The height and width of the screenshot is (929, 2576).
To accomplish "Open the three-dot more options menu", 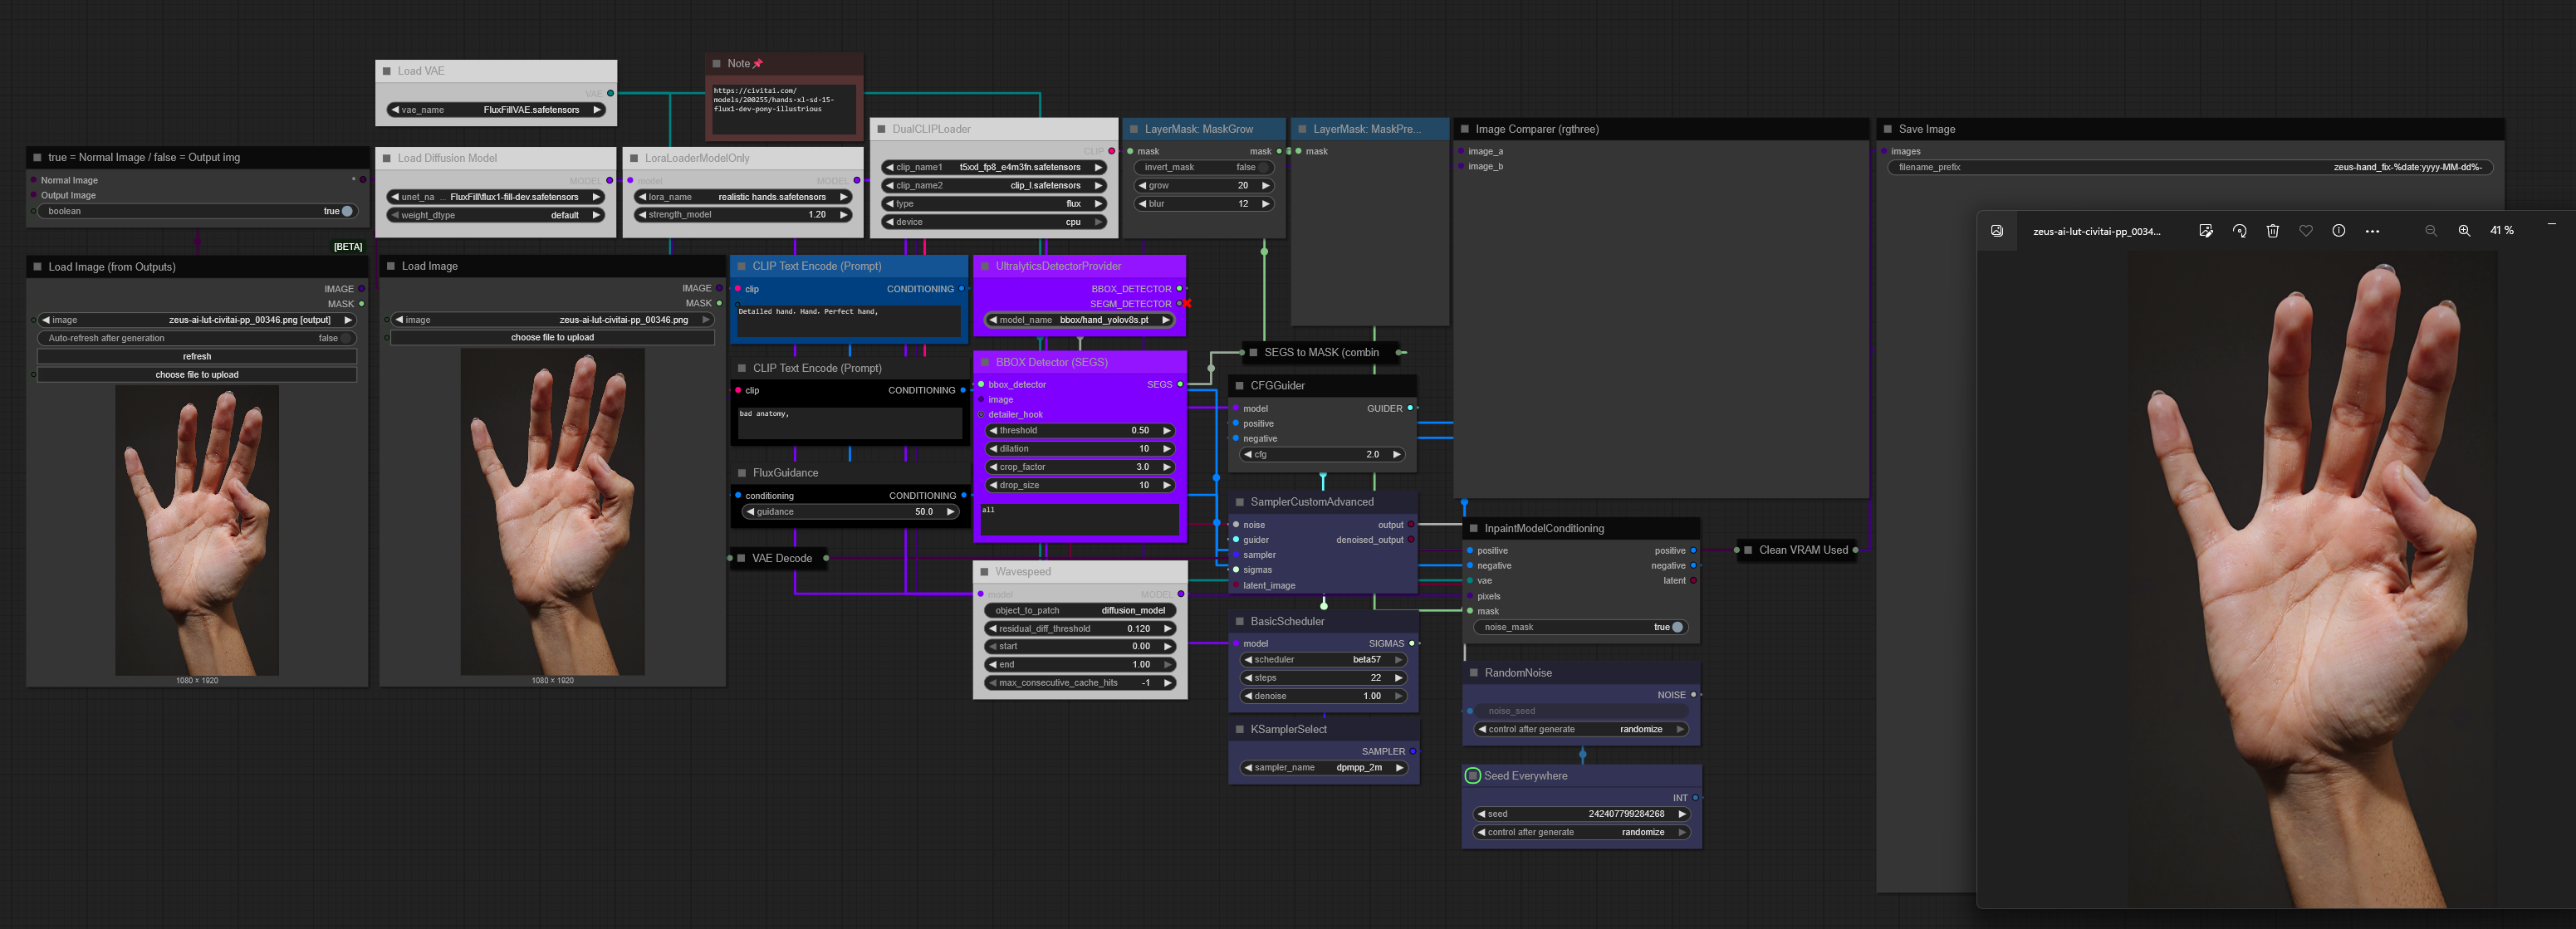I will click(x=2372, y=231).
